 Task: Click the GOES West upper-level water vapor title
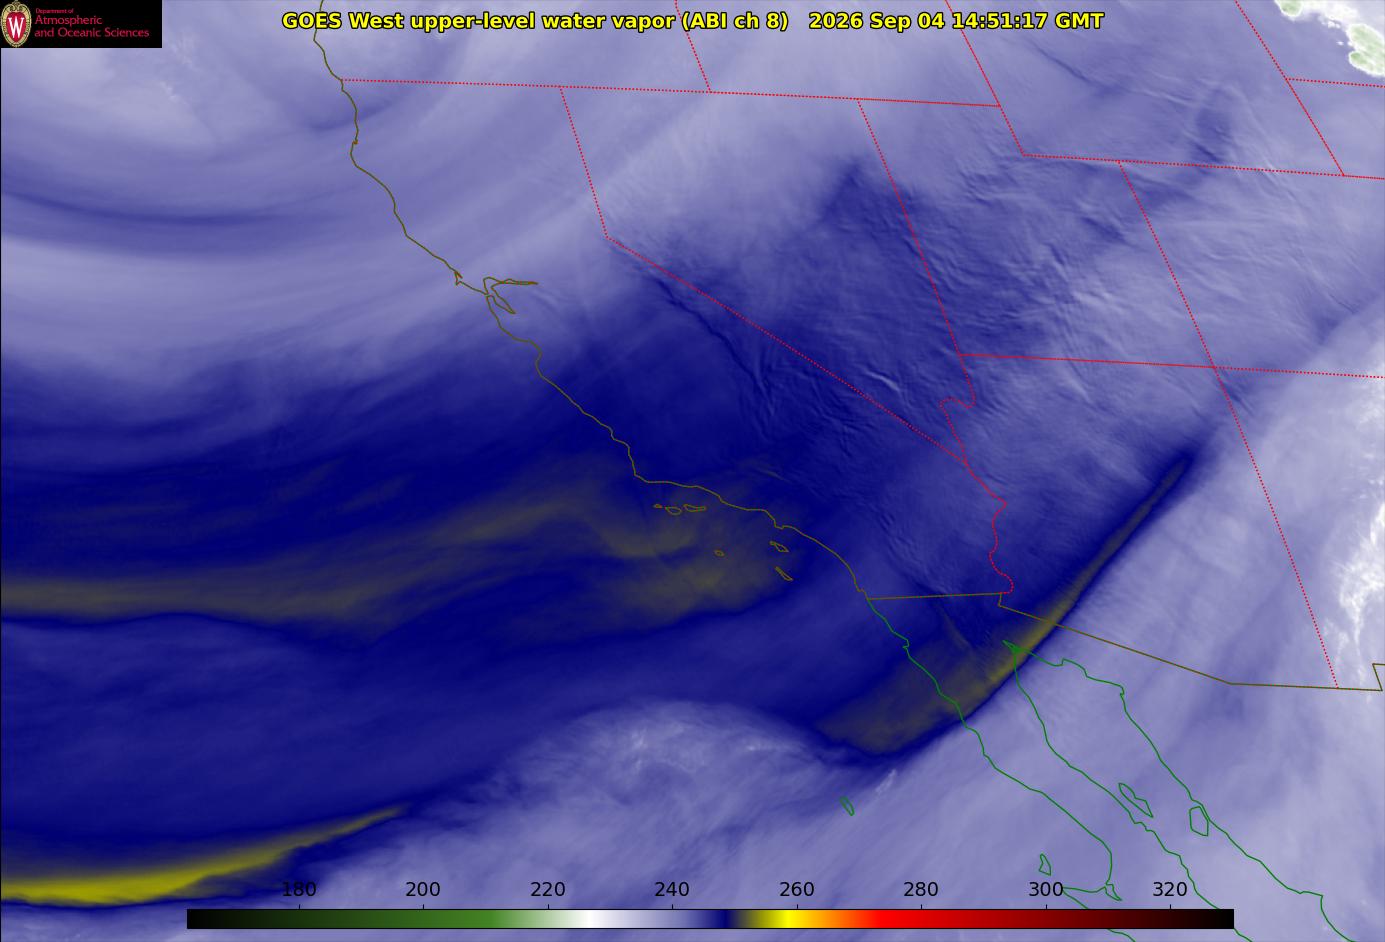pos(535,21)
